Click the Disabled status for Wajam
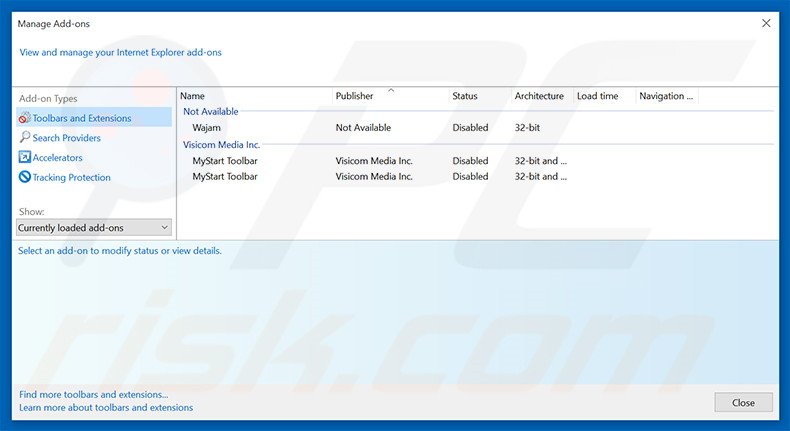The height and width of the screenshot is (431, 790). pos(470,128)
